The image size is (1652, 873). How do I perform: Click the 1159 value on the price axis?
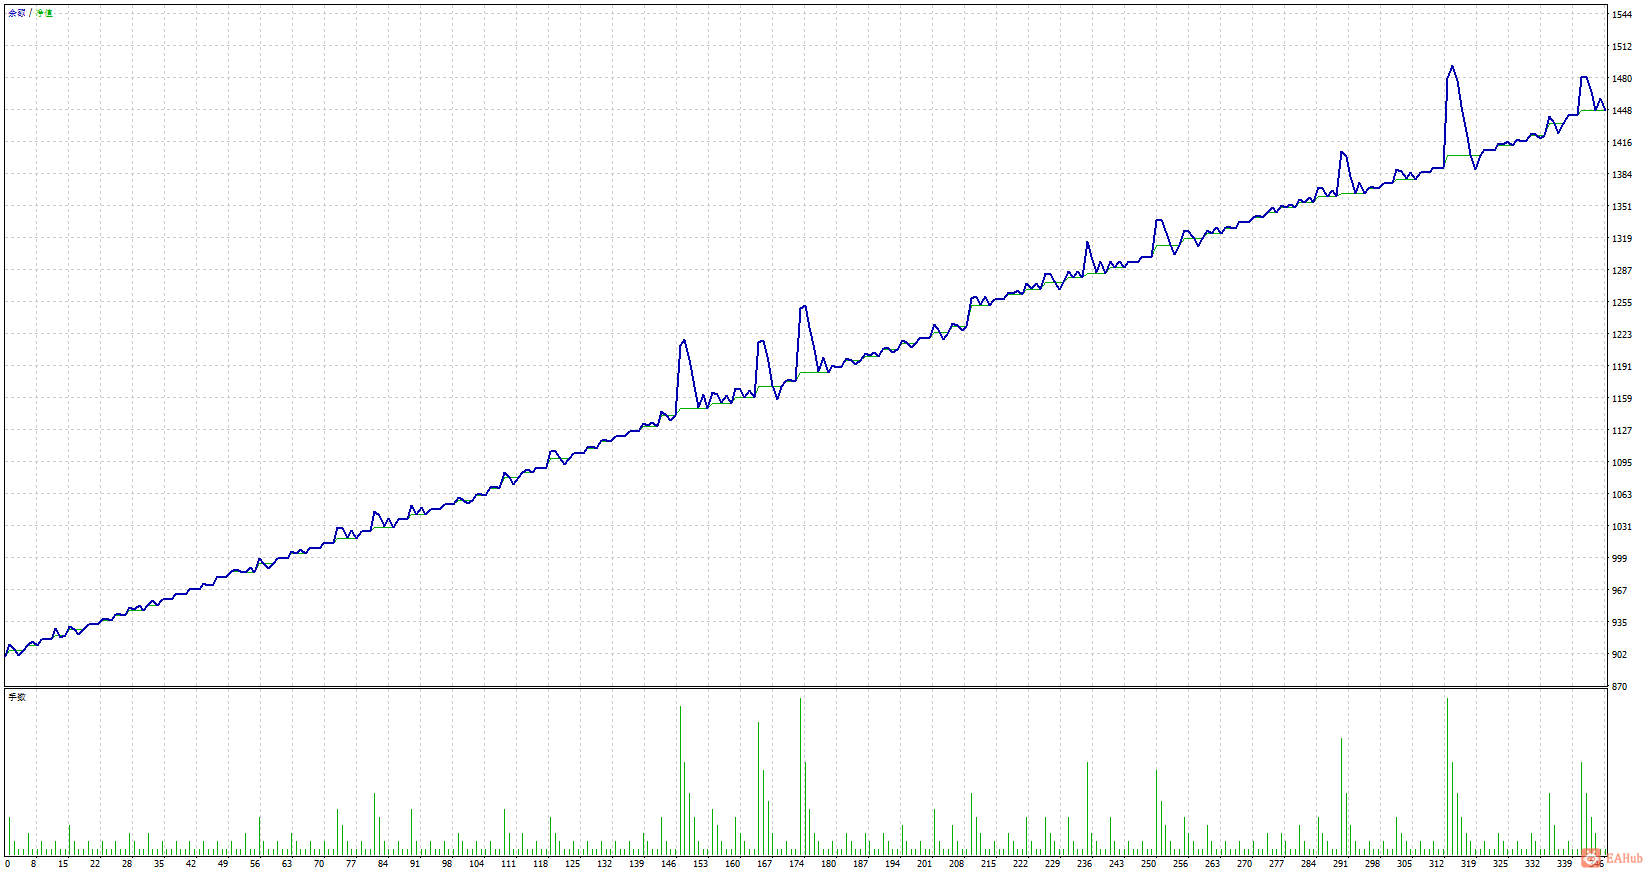click(x=1622, y=399)
